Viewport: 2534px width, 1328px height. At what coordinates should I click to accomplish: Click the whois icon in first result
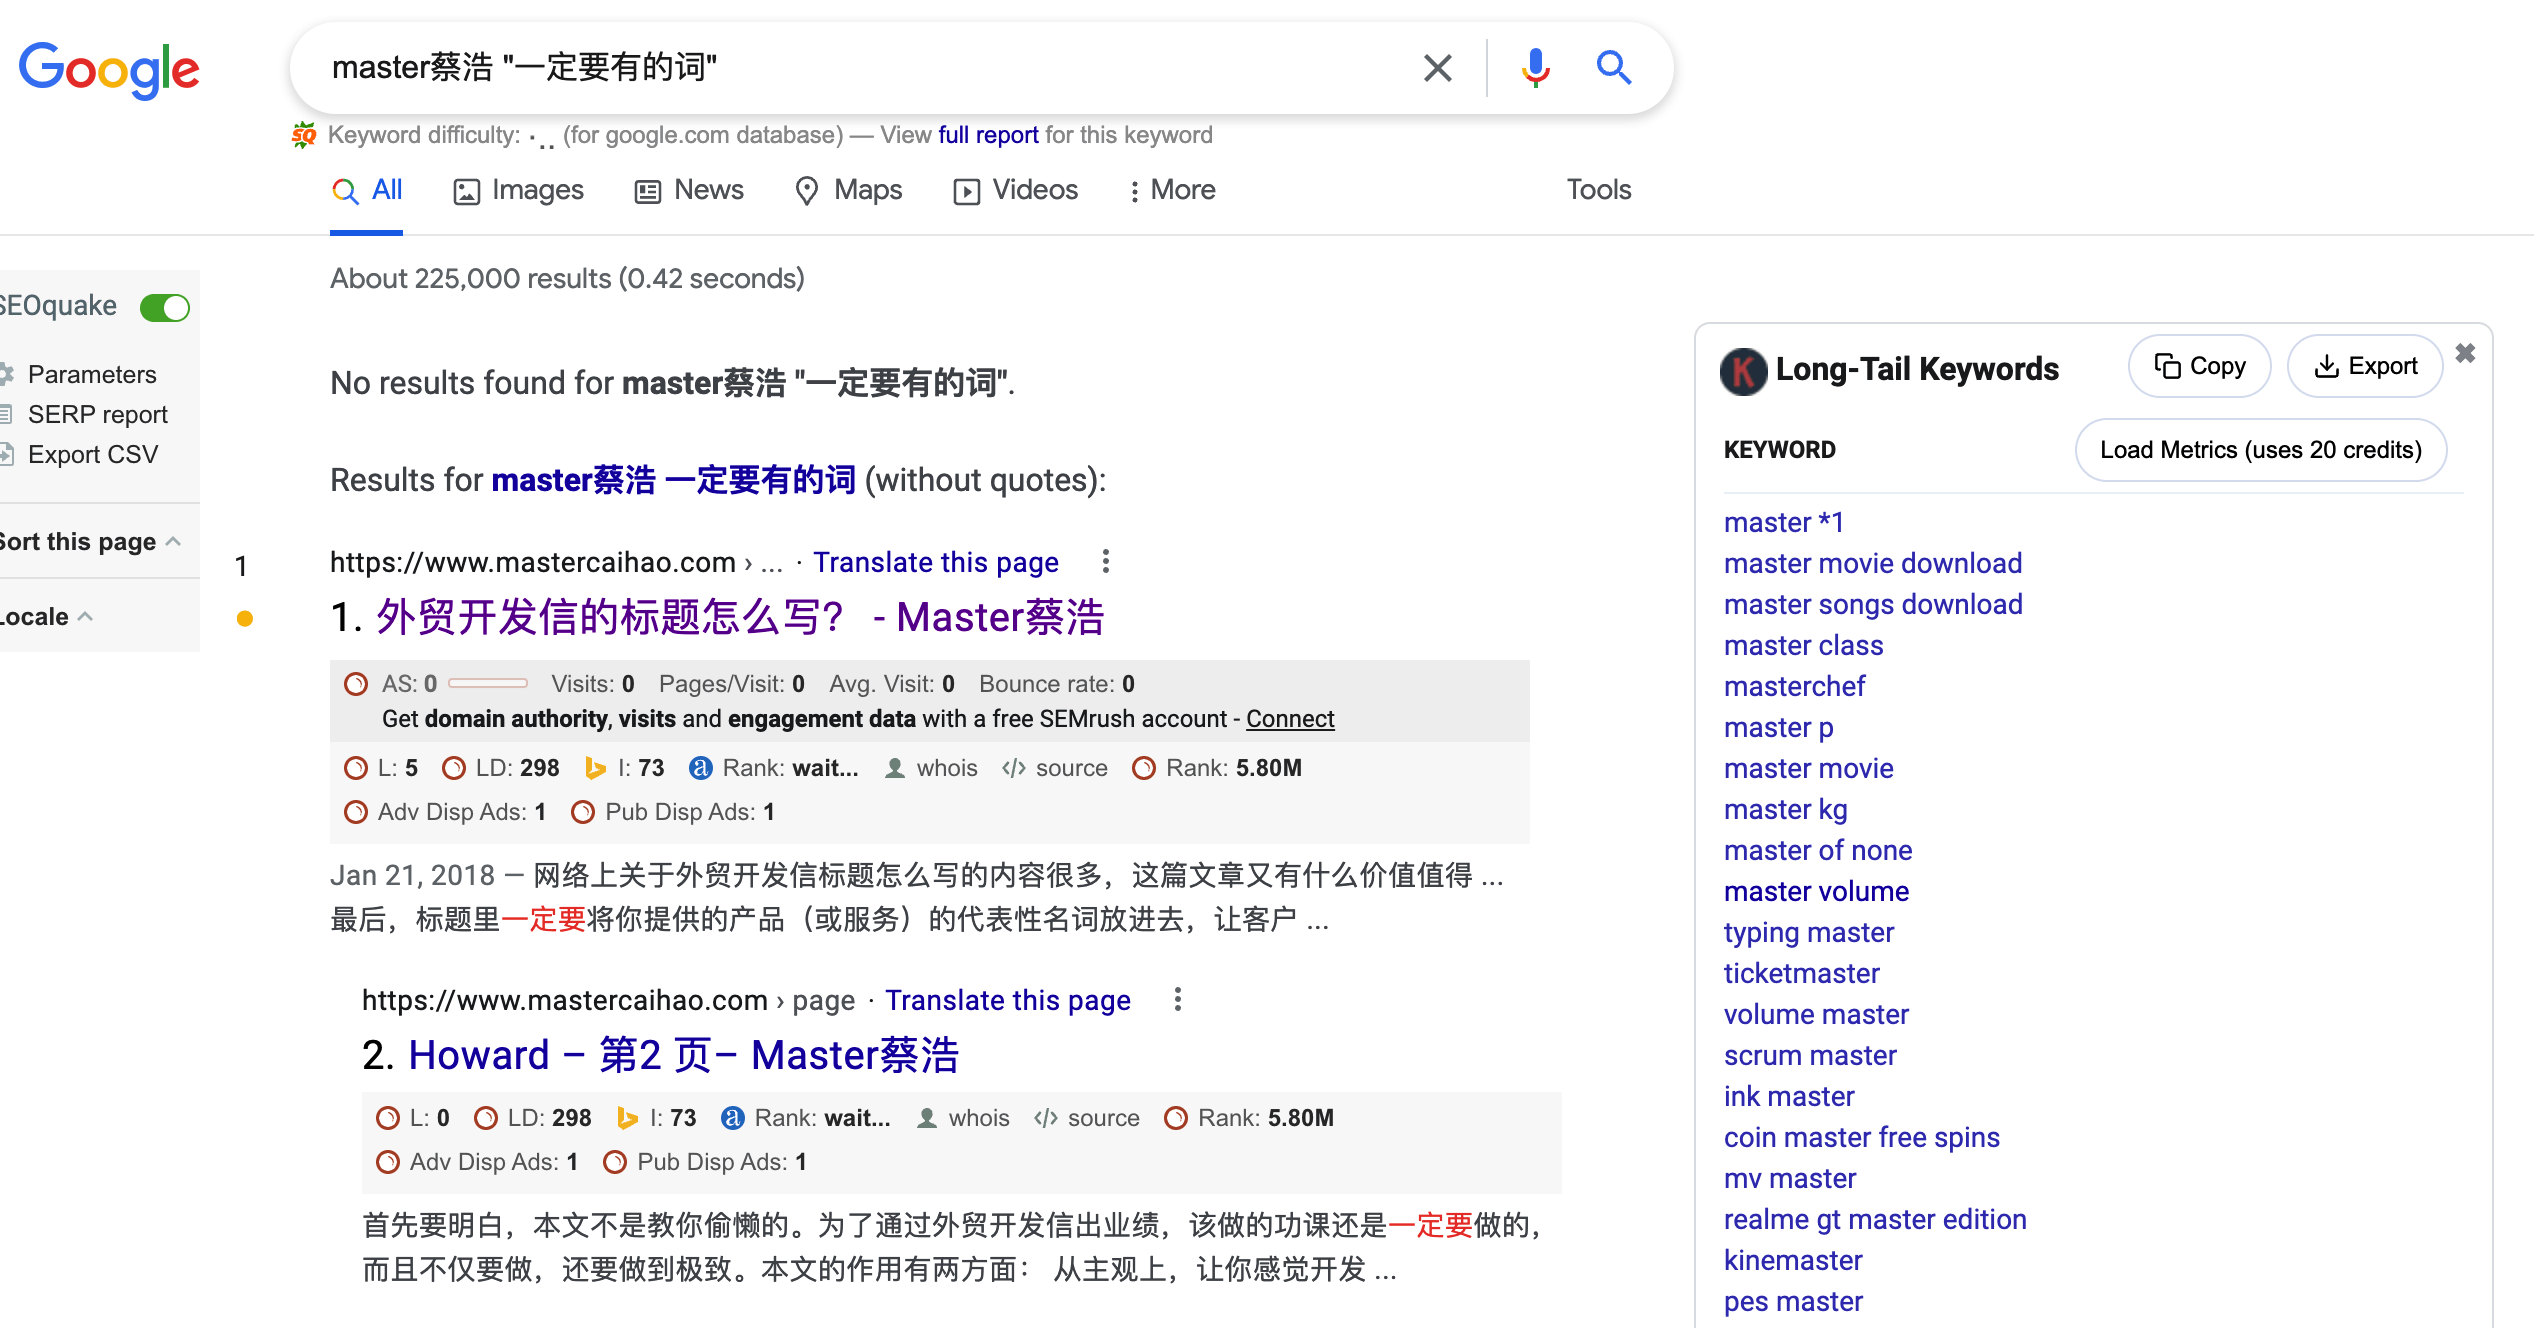click(895, 768)
